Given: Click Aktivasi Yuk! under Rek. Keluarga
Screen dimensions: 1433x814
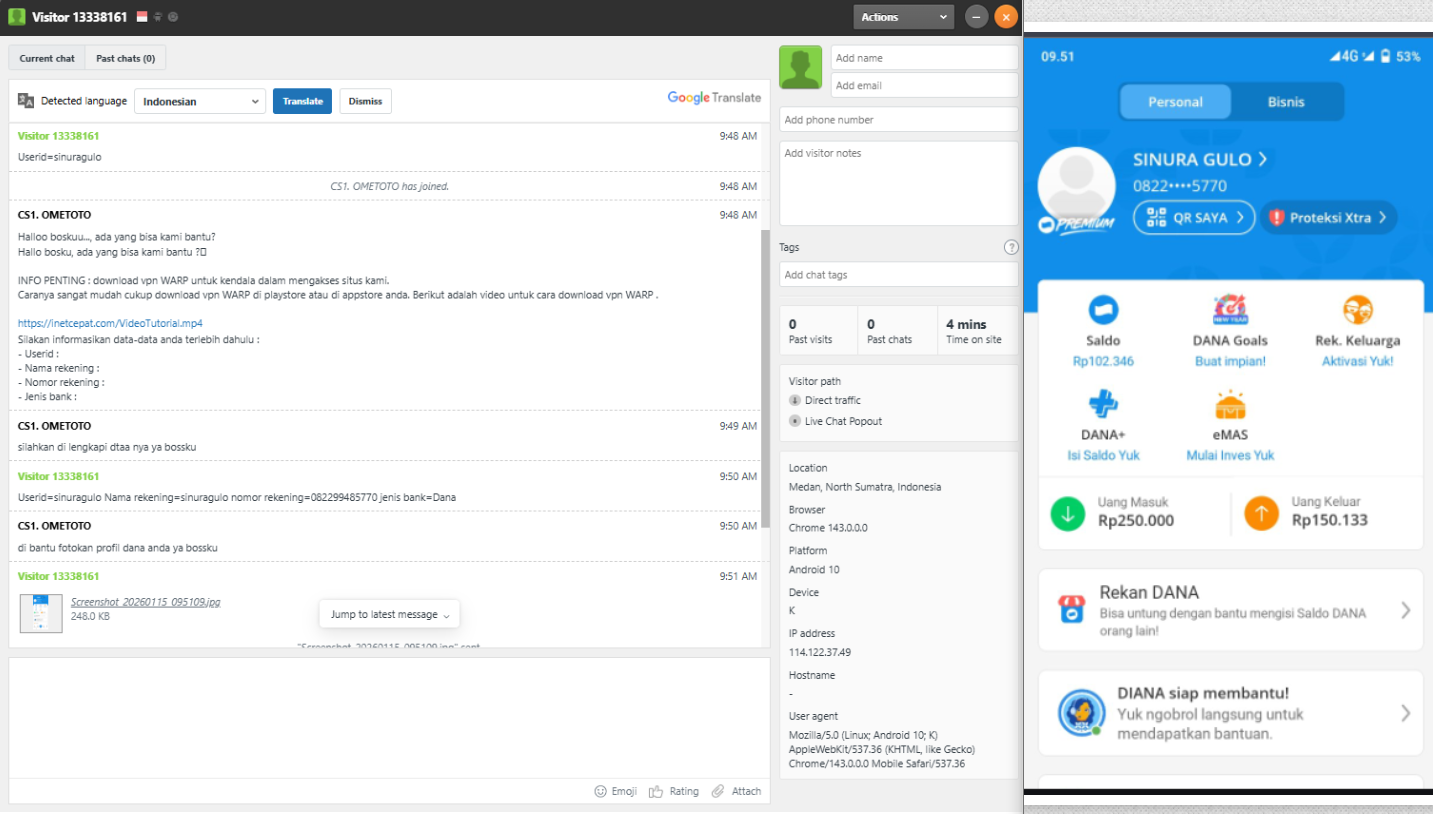Looking at the screenshot, I should point(1357,361).
